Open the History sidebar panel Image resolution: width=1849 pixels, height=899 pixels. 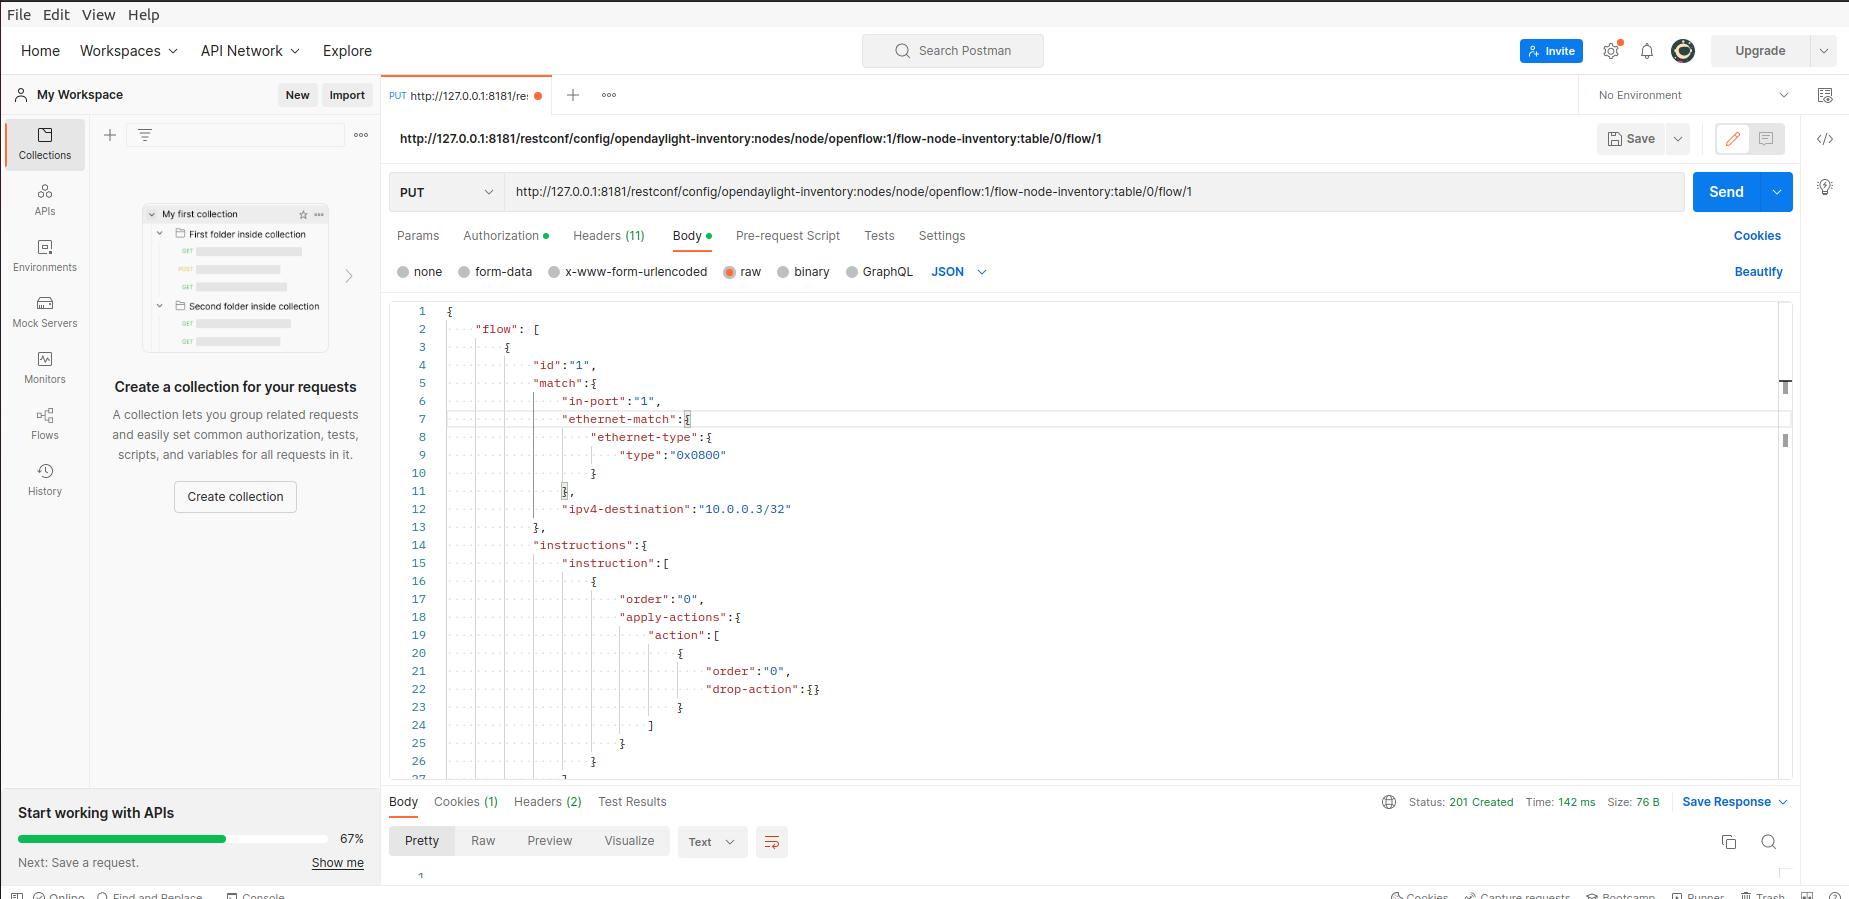pos(45,479)
